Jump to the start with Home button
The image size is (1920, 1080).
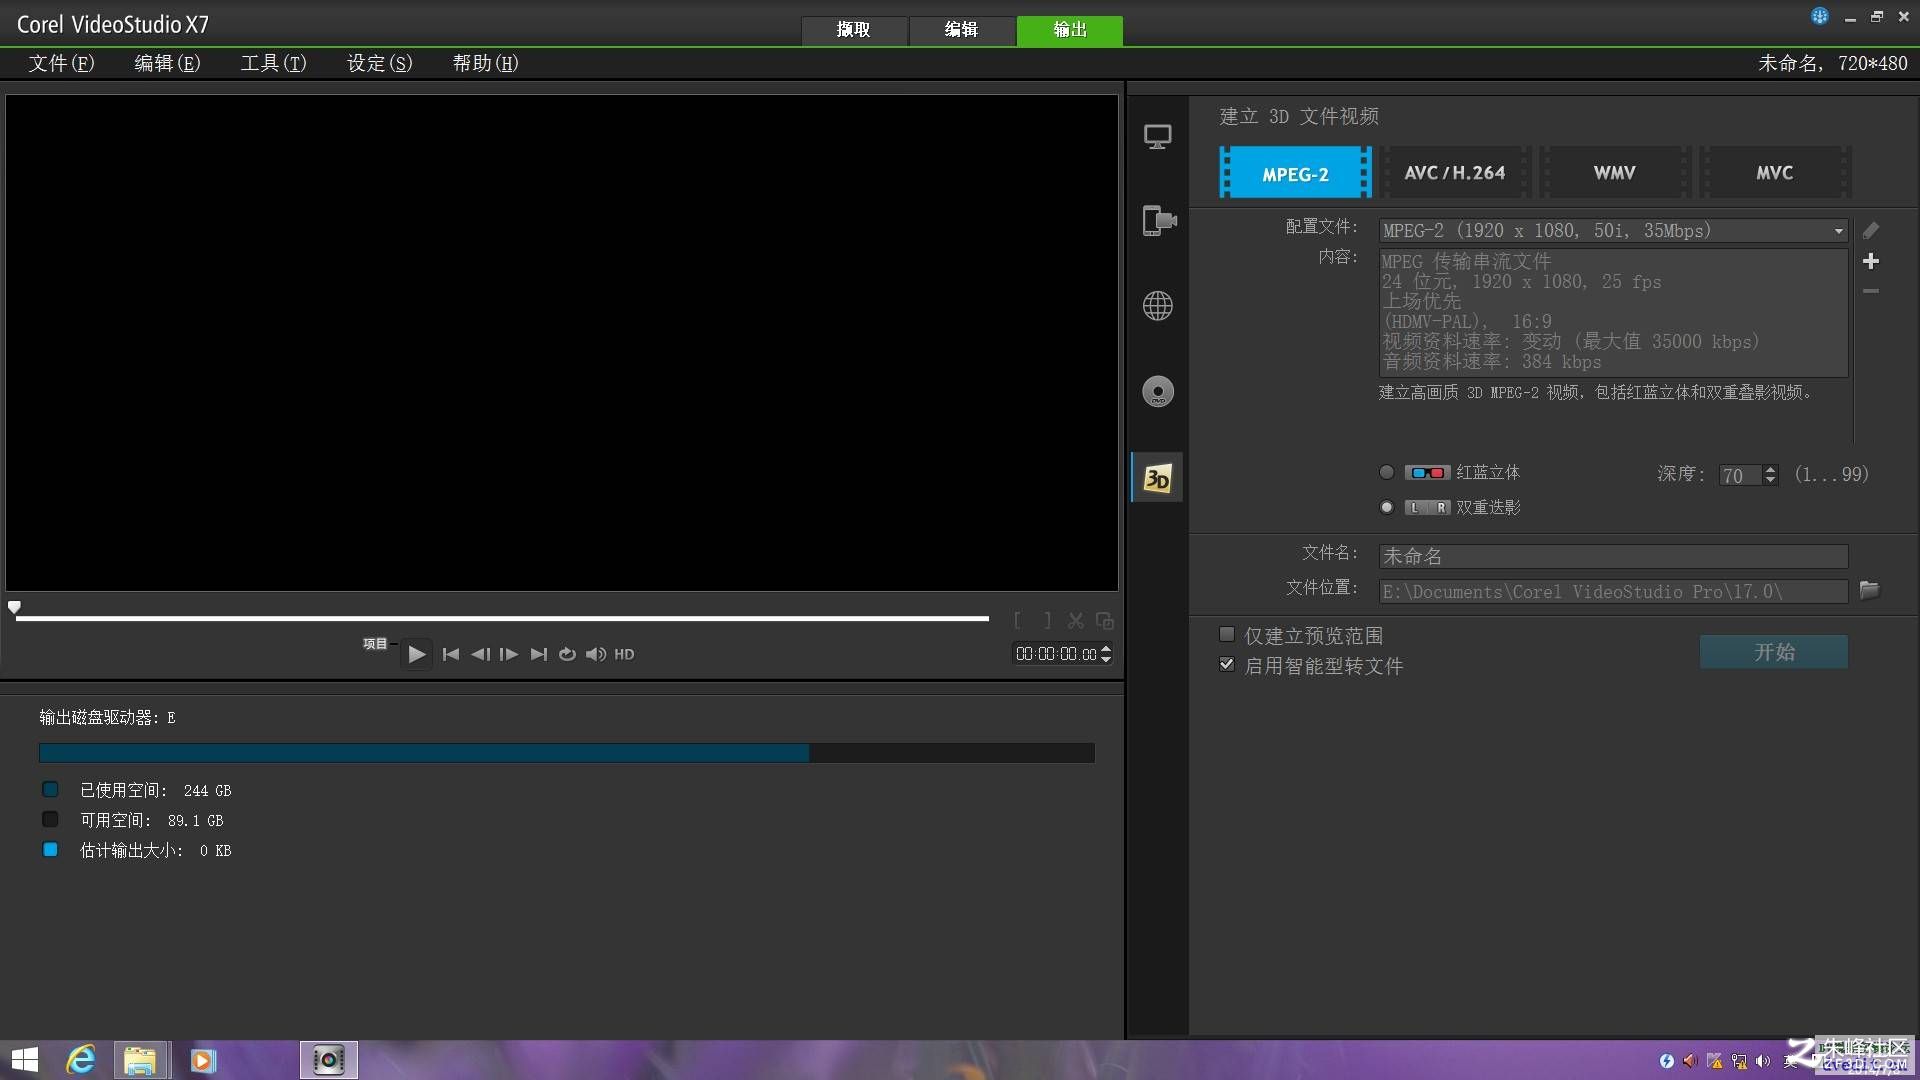[451, 654]
